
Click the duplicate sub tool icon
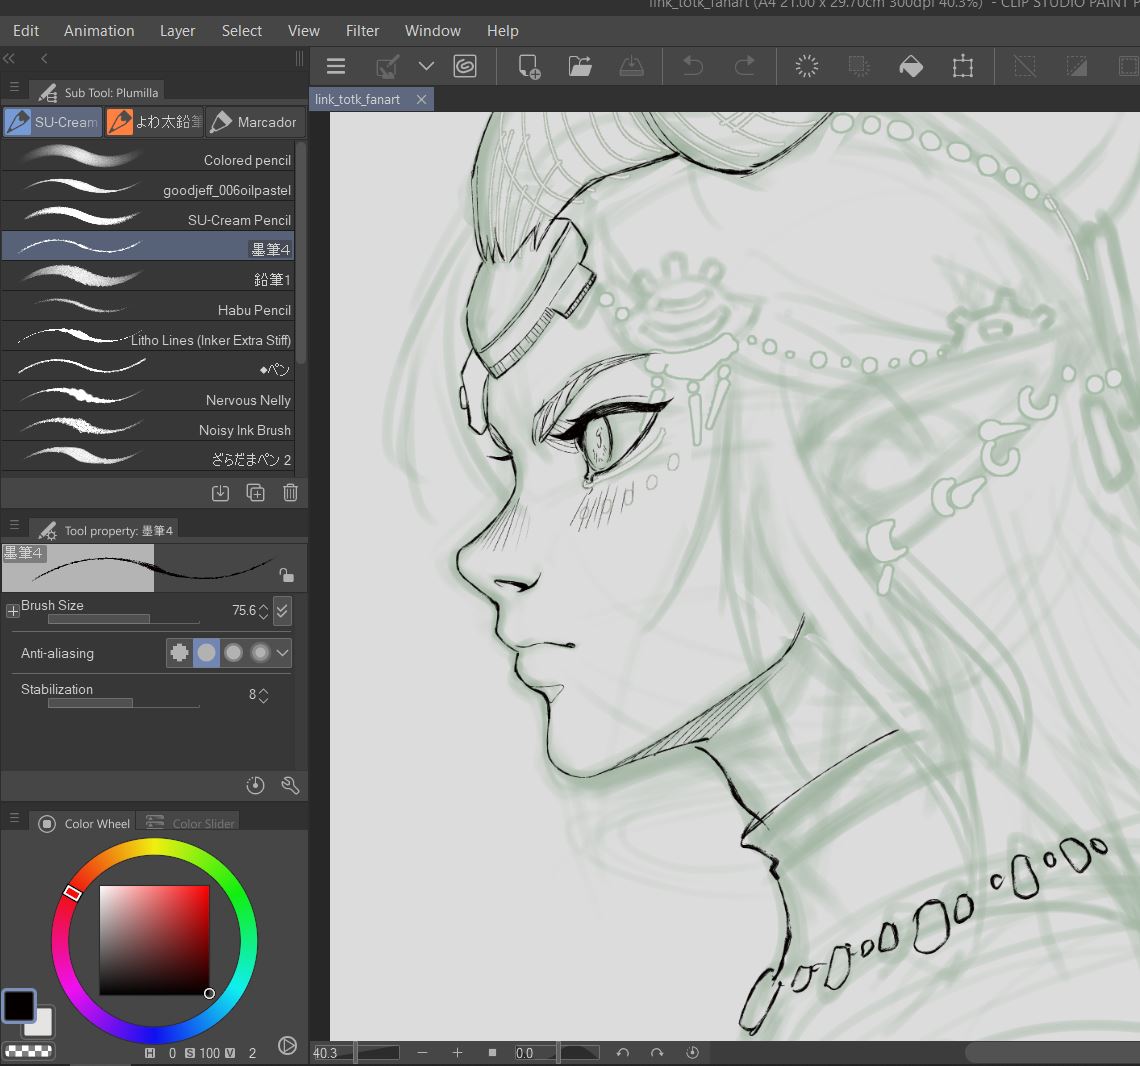click(255, 493)
